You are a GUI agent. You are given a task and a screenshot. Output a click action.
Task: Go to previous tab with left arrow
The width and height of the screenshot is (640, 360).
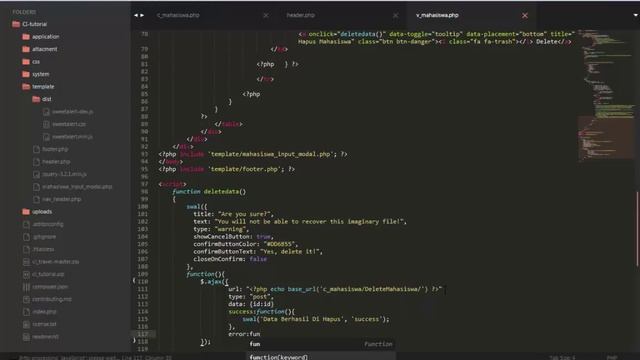pyautogui.click(x=136, y=16)
